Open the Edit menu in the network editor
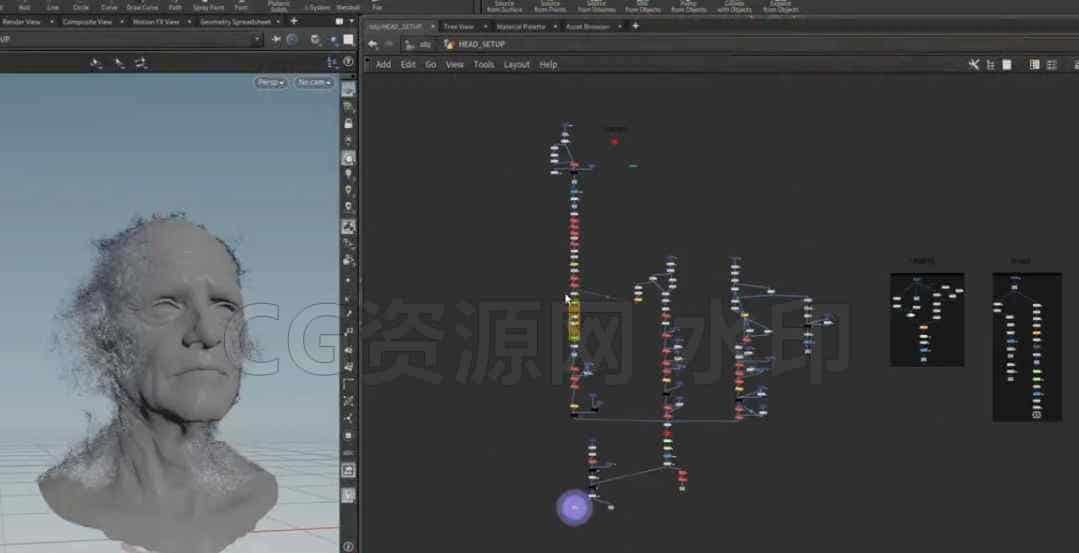Image resolution: width=1079 pixels, height=553 pixels. click(x=408, y=65)
